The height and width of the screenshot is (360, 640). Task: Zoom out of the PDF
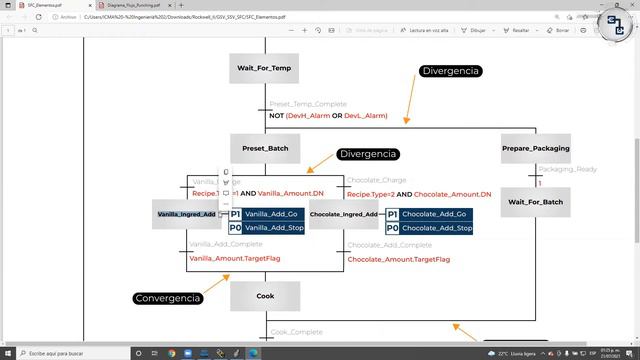pos(291,30)
